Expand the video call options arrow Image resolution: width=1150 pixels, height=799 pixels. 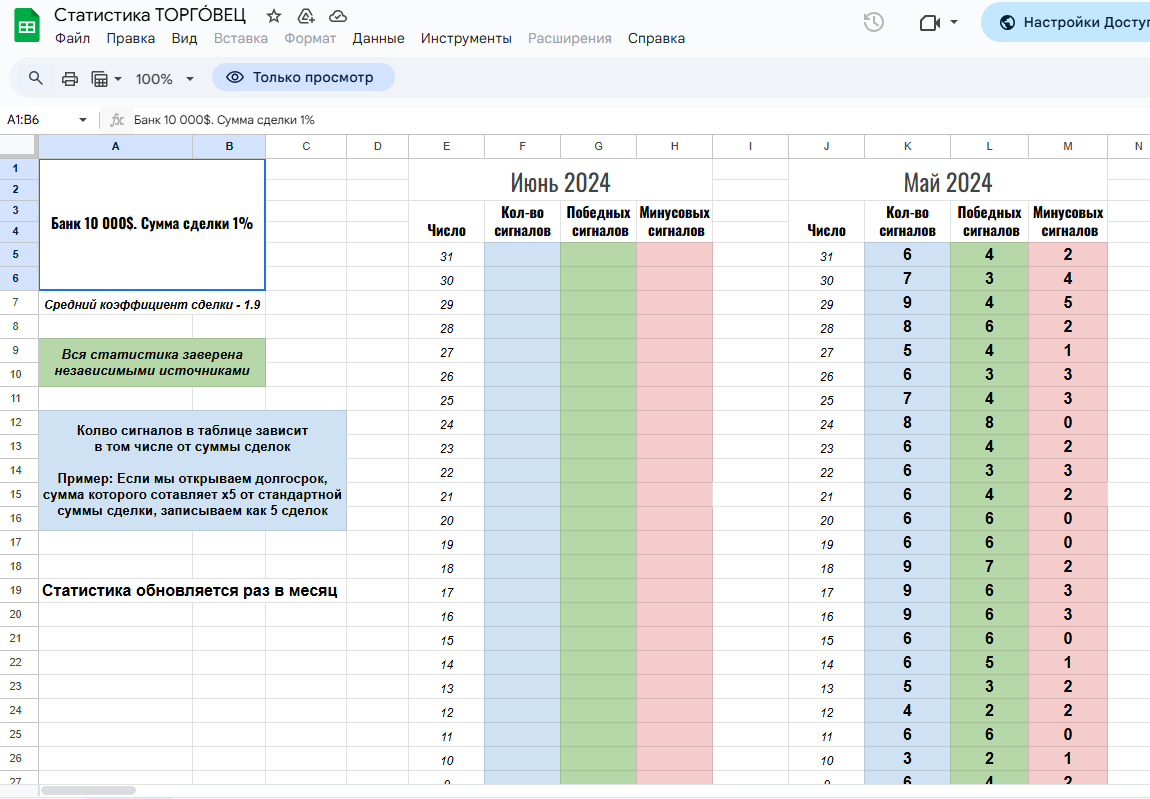tap(954, 22)
